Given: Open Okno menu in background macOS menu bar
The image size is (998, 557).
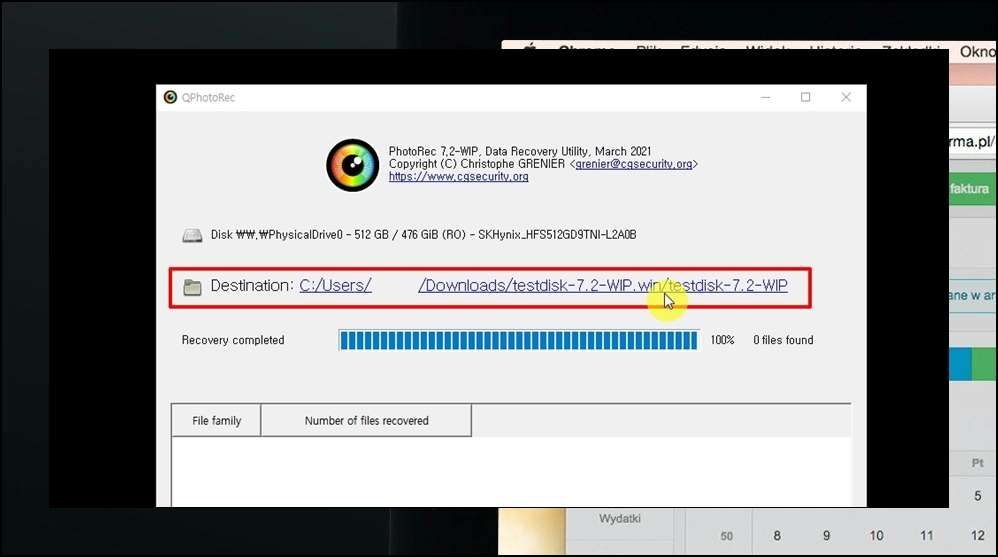Looking at the screenshot, I should tap(977, 52).
